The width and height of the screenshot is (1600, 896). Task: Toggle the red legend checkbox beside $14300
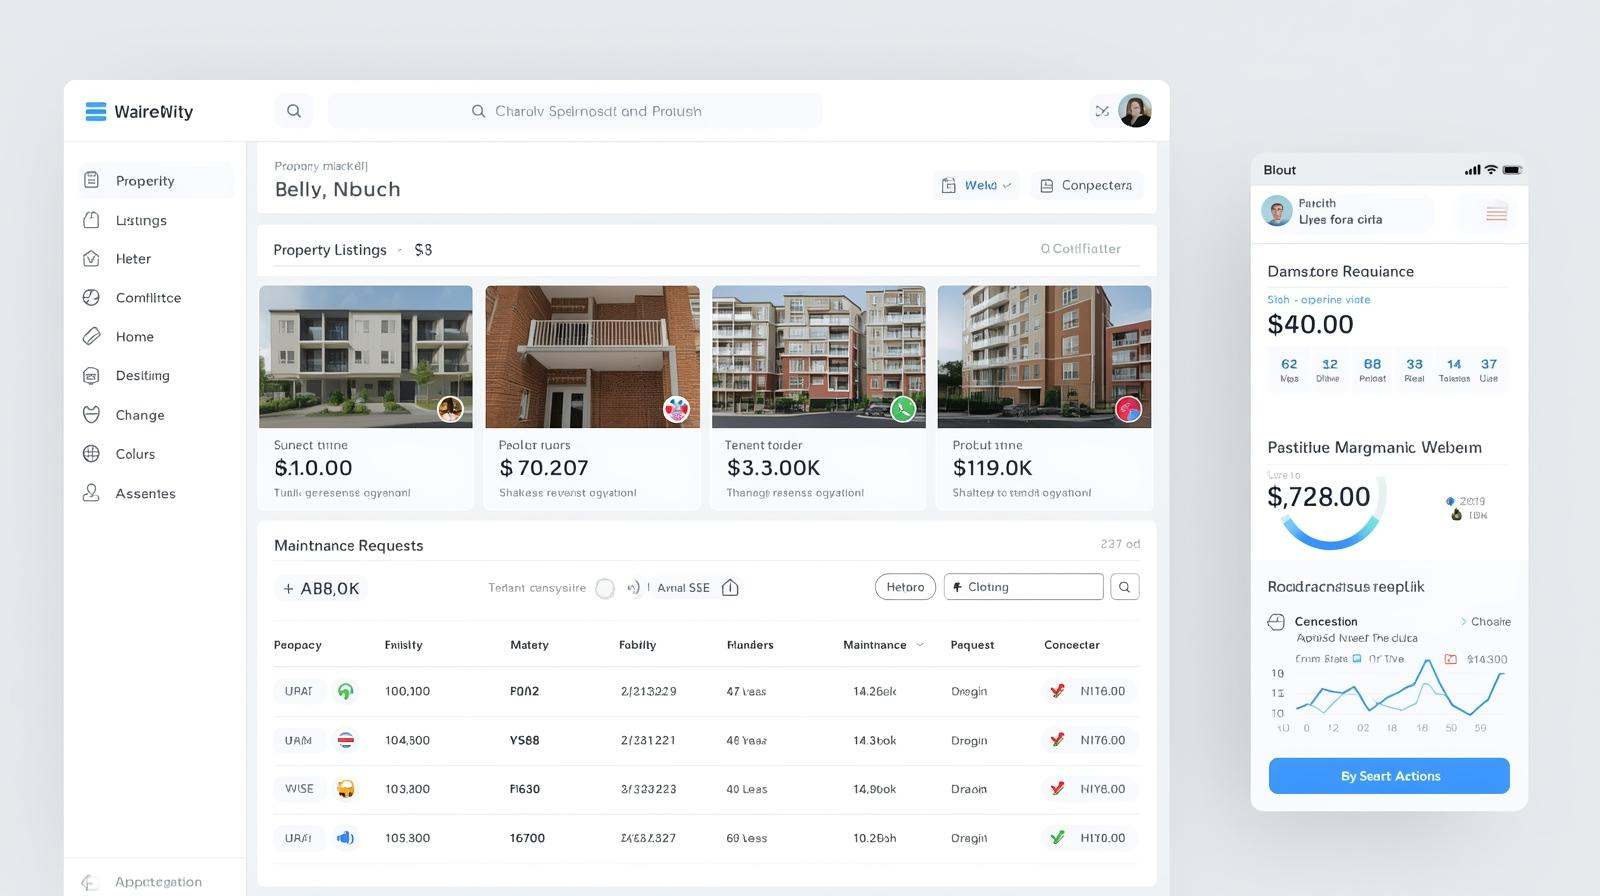1451,659
